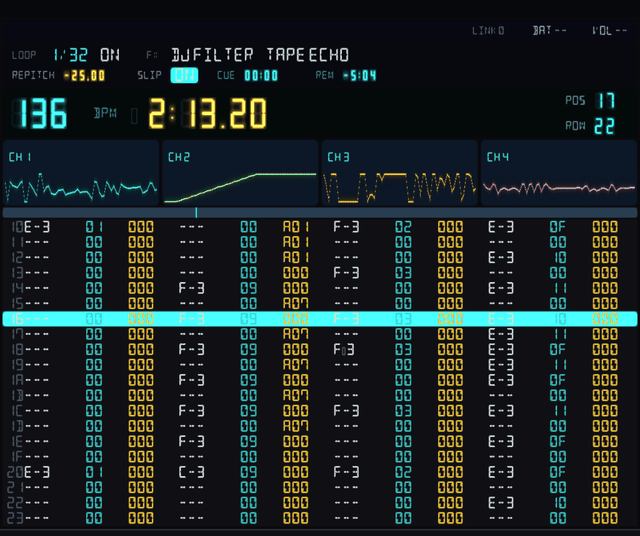Click row number 23 in pattern list

[15, 518]
